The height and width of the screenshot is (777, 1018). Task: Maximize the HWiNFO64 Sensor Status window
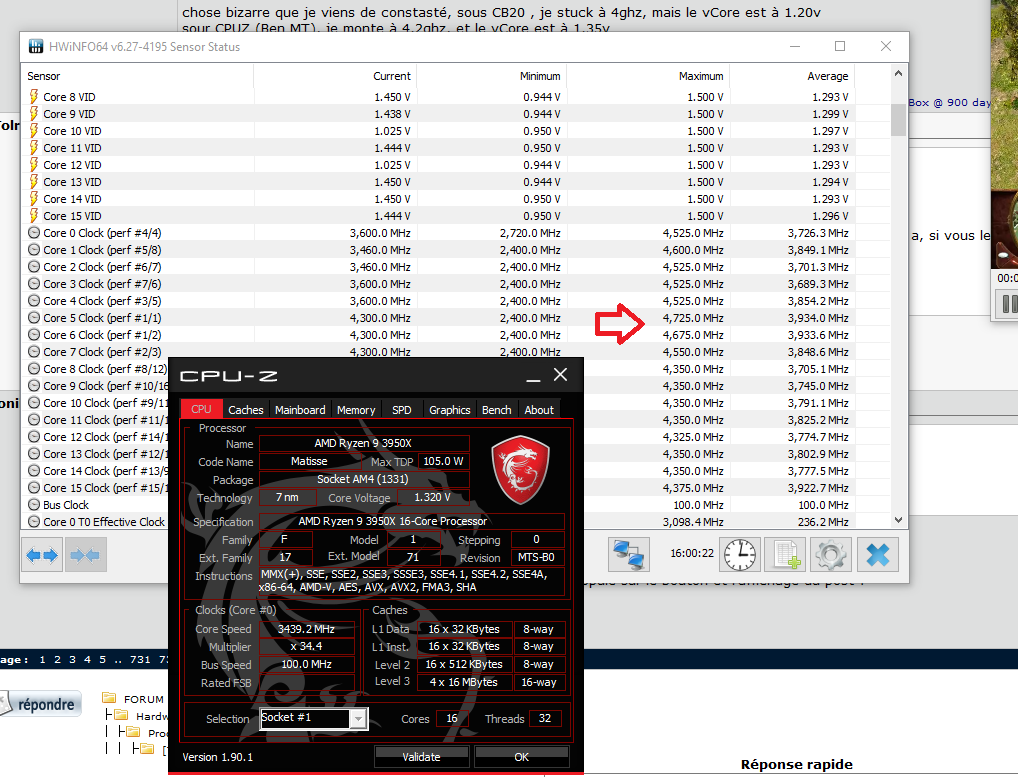click(x=839, y=46)
